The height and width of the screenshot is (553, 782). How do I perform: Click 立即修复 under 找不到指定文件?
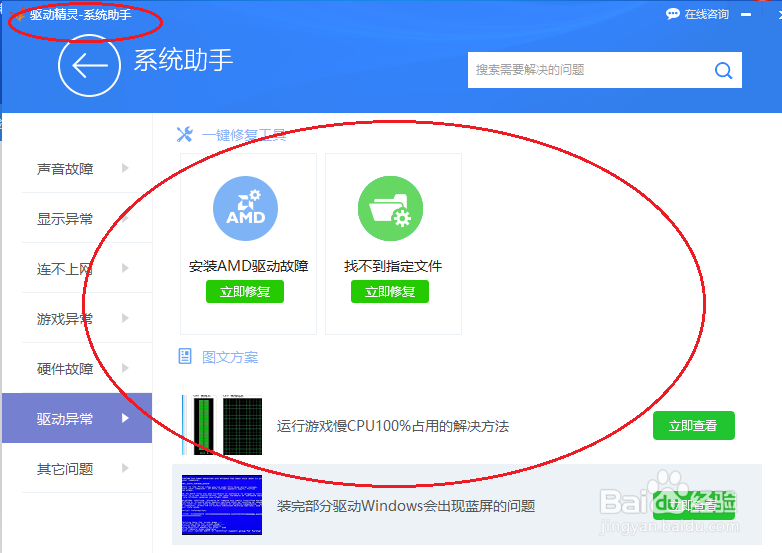[390, 292]
